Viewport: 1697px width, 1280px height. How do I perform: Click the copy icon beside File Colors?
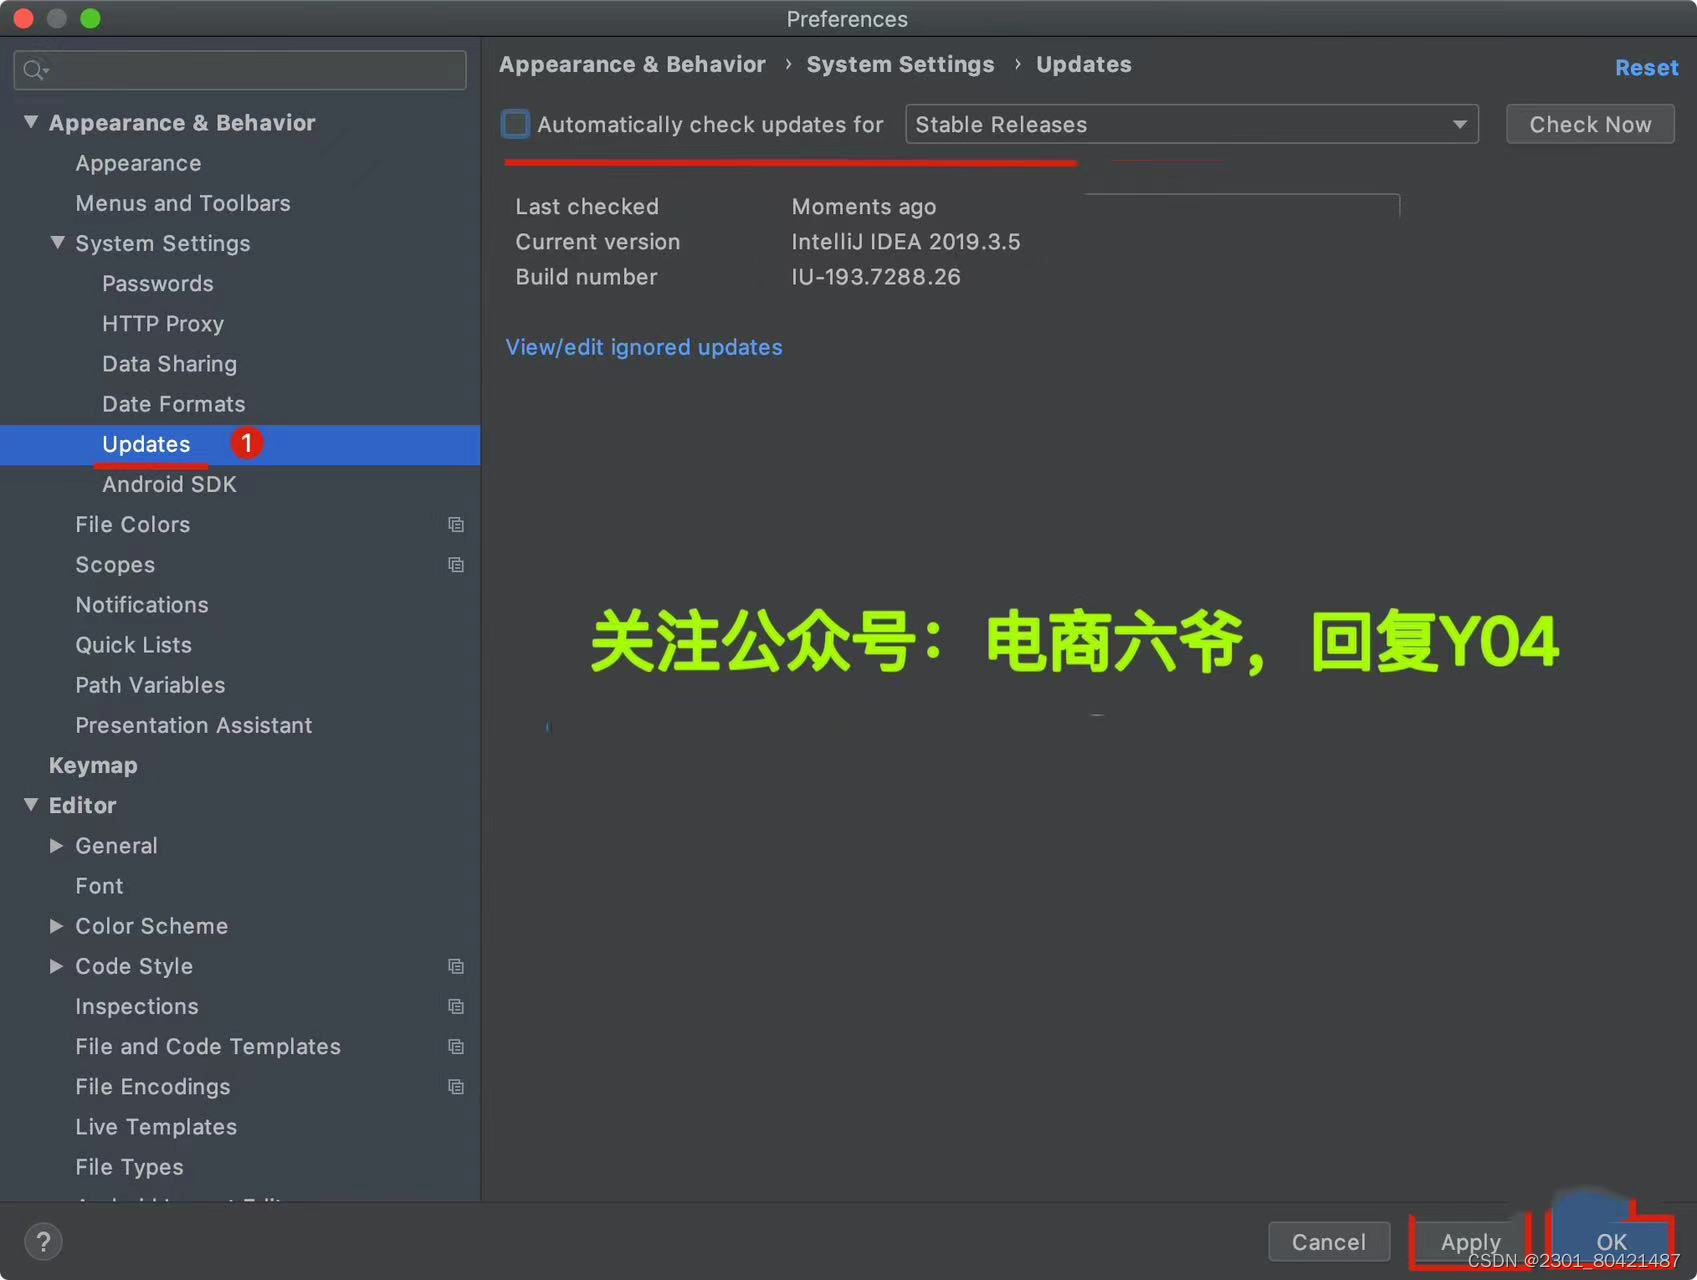(x=456, y=524)
